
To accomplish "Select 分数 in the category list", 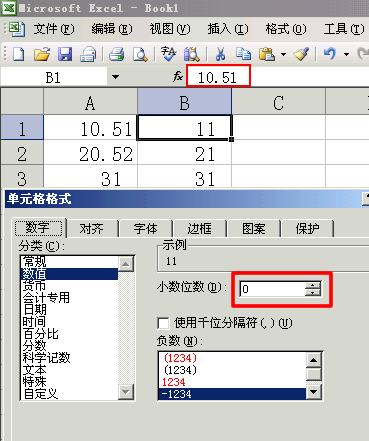I will (x=69, y=346).
